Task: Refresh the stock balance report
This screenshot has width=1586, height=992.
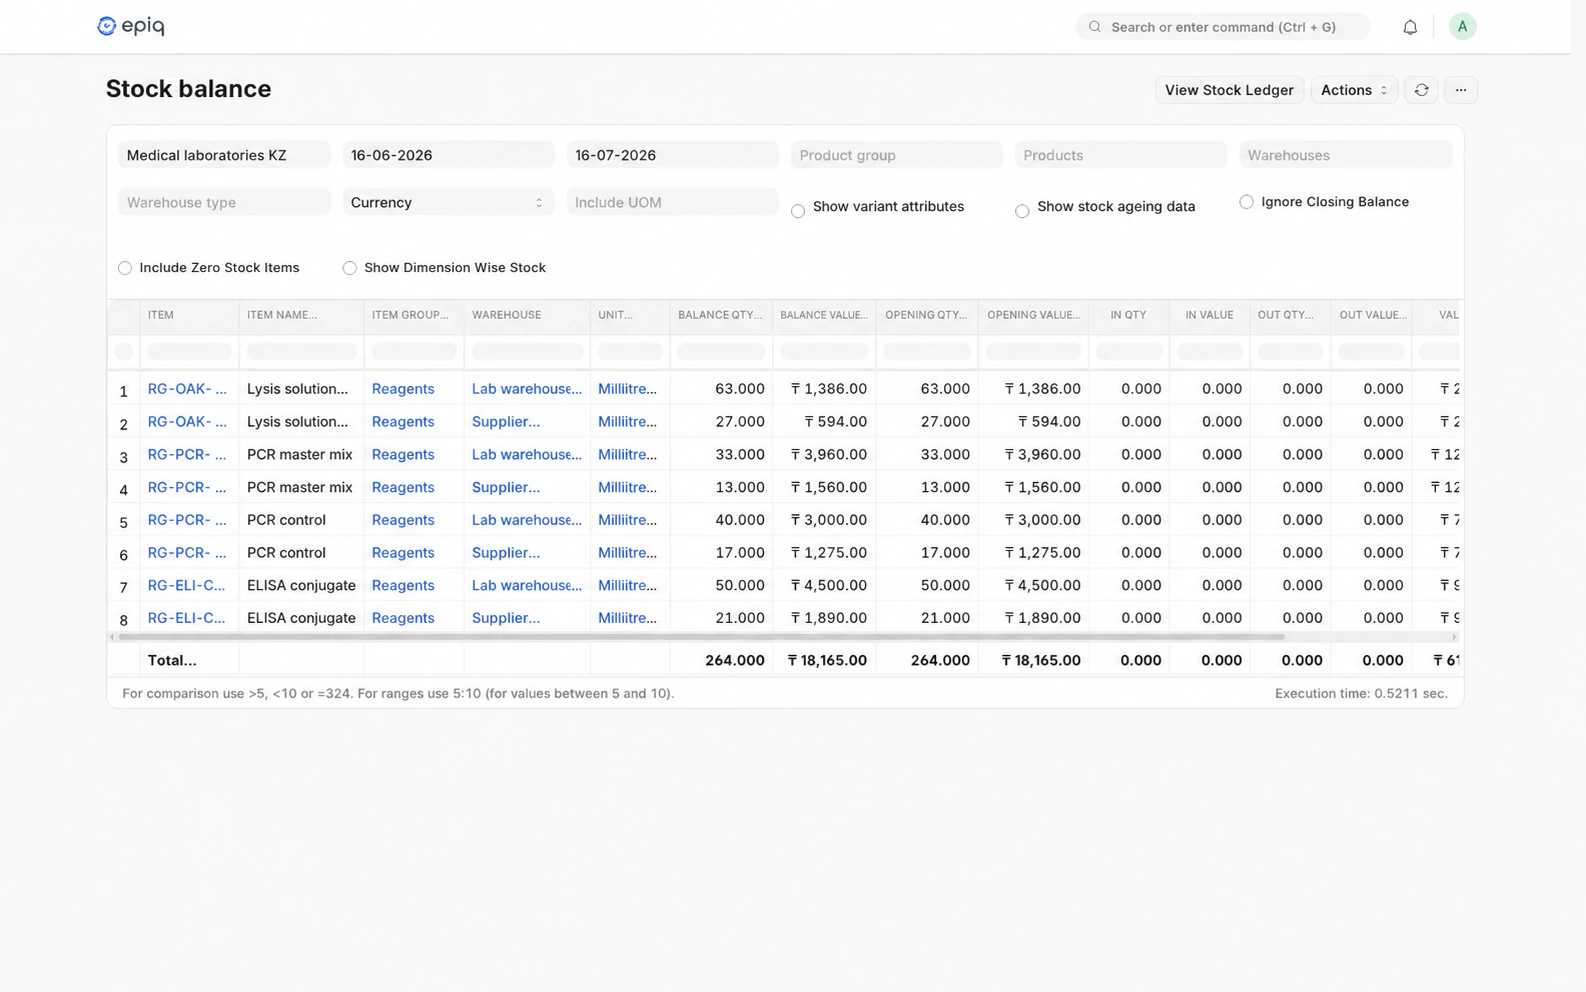Action: (x=1421, y=90)
